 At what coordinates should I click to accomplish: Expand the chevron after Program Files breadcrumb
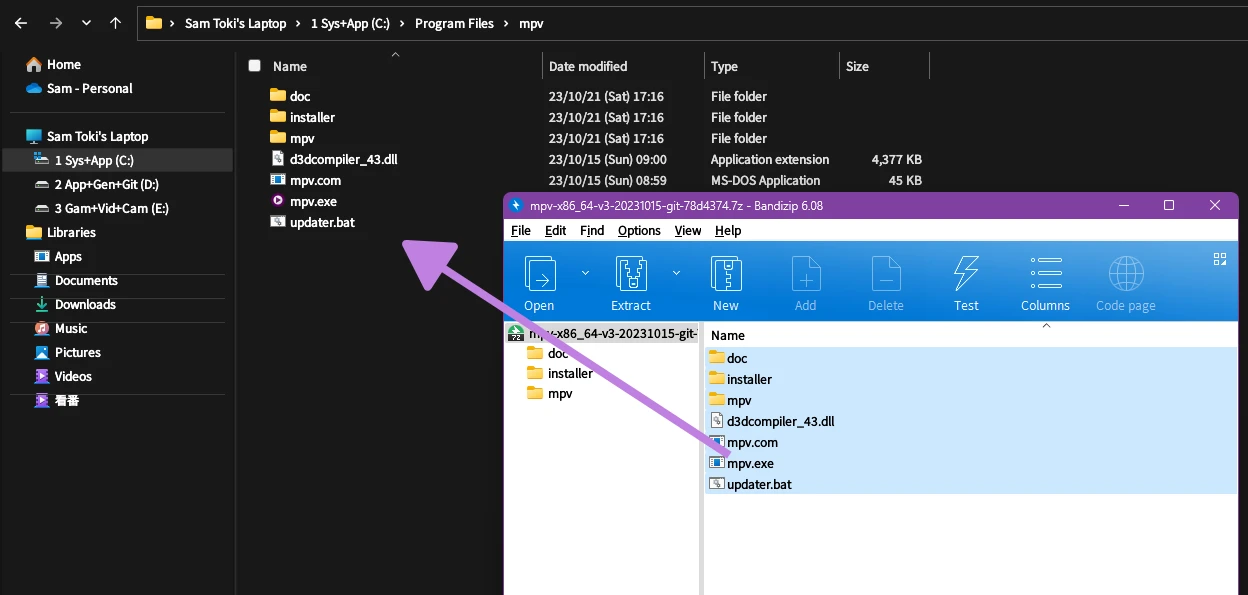[506, 23]
